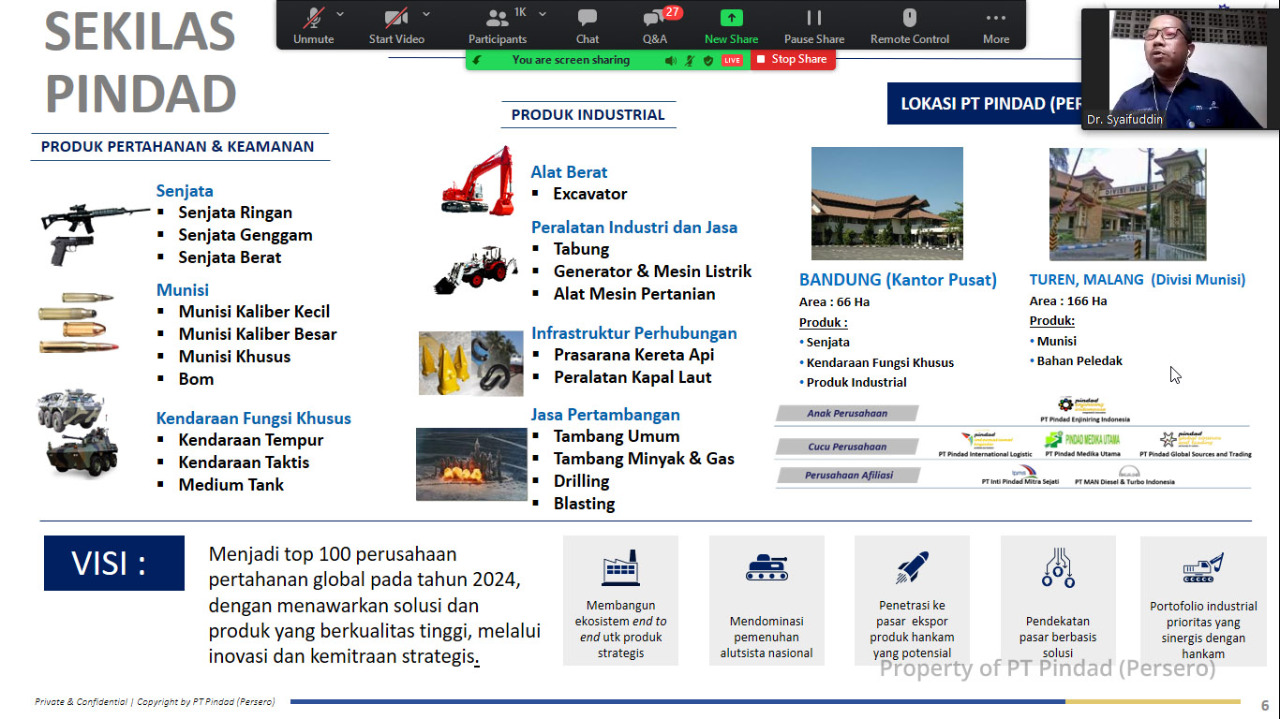Open Q&A with 27 notifications

[x=655, y=24]
